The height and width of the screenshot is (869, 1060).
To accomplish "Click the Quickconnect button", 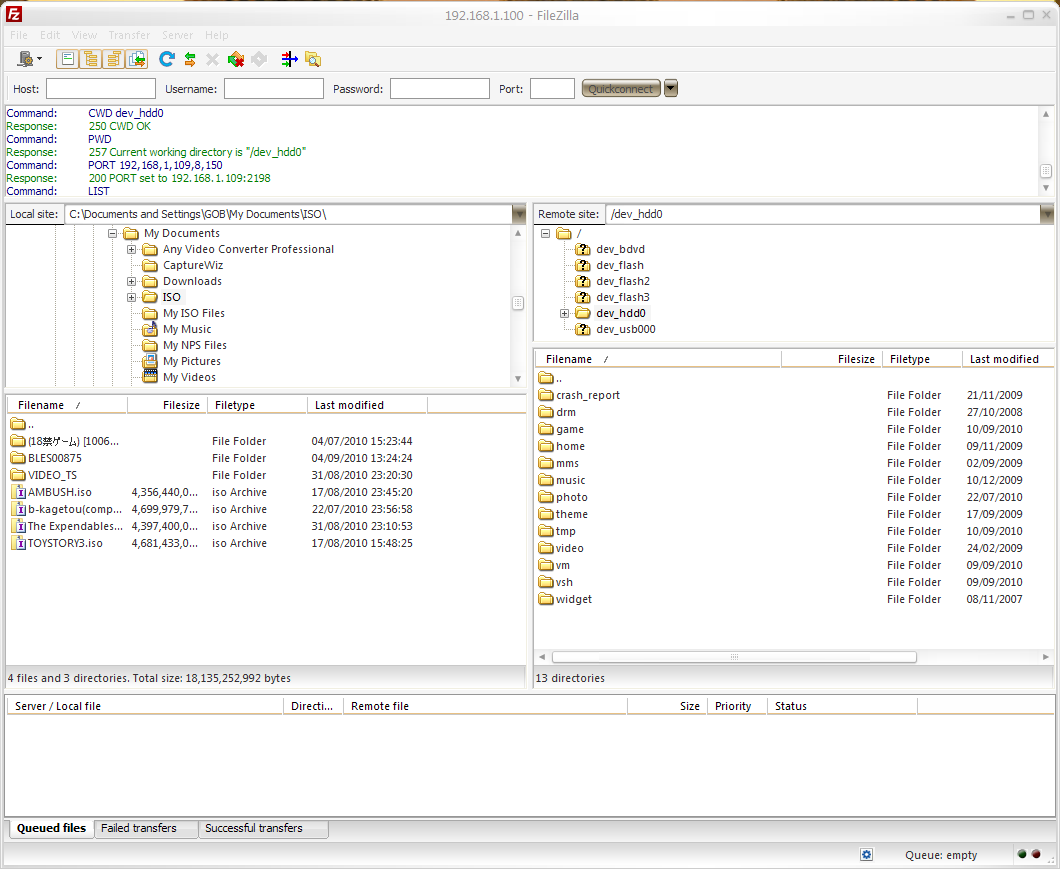I will pyautogui.click(x=620, y=89).
